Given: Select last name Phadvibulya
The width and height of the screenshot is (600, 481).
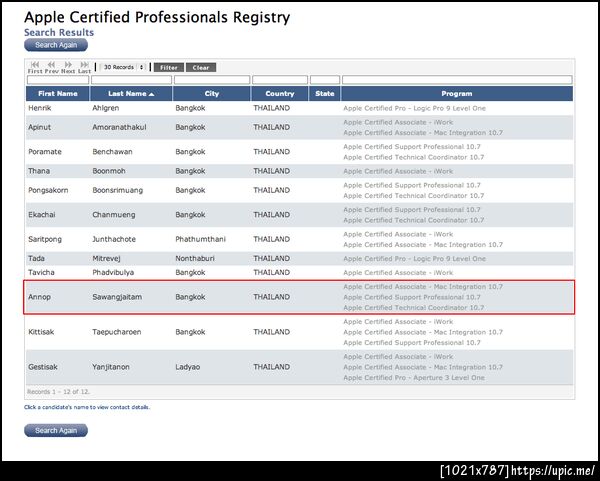Looking at the screenshot, I should (x=113, y=273).
